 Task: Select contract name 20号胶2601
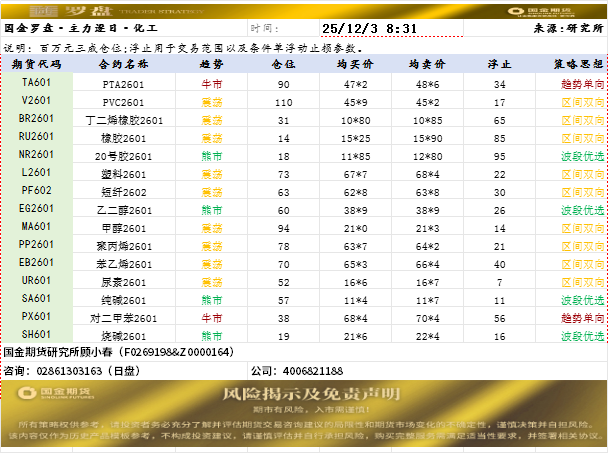123,156
